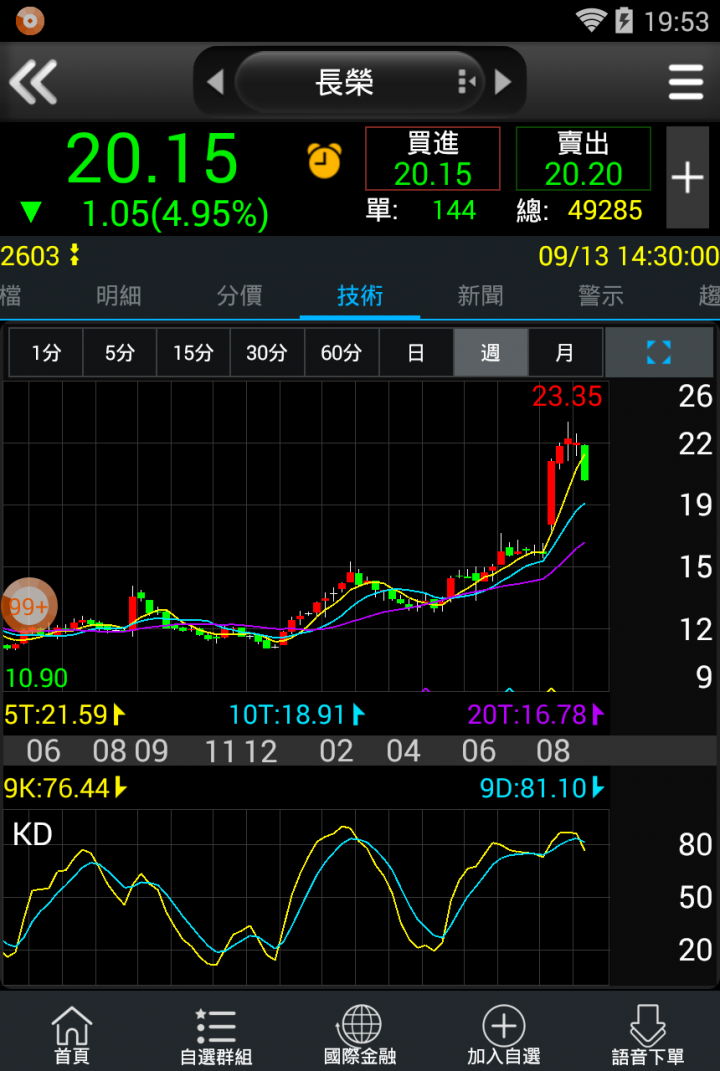Tap the current price 20.15
Viewport: 720px width, 1071px height.
pyautogui.click(x=152, y=158)
